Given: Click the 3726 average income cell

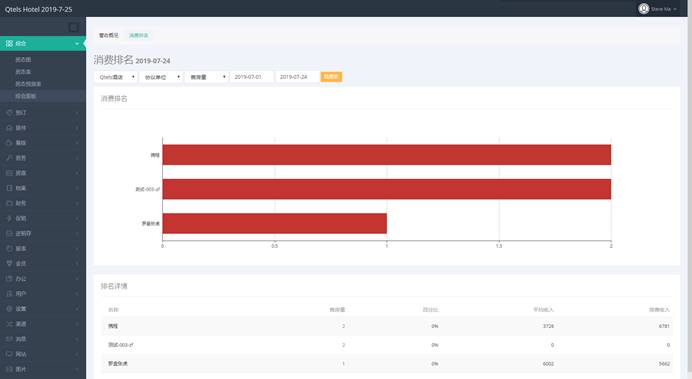Looking at the screenshot, I should [548, 326].
